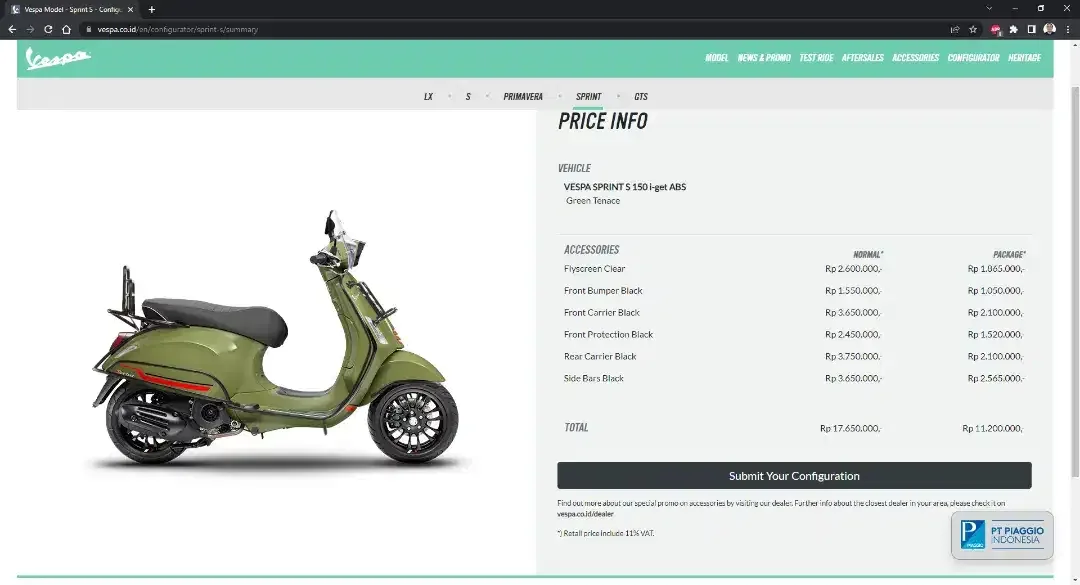Screen dimensions: 1080x585
Task: Open the AFTERSALES menu item
Action: (x=862, y=58)
